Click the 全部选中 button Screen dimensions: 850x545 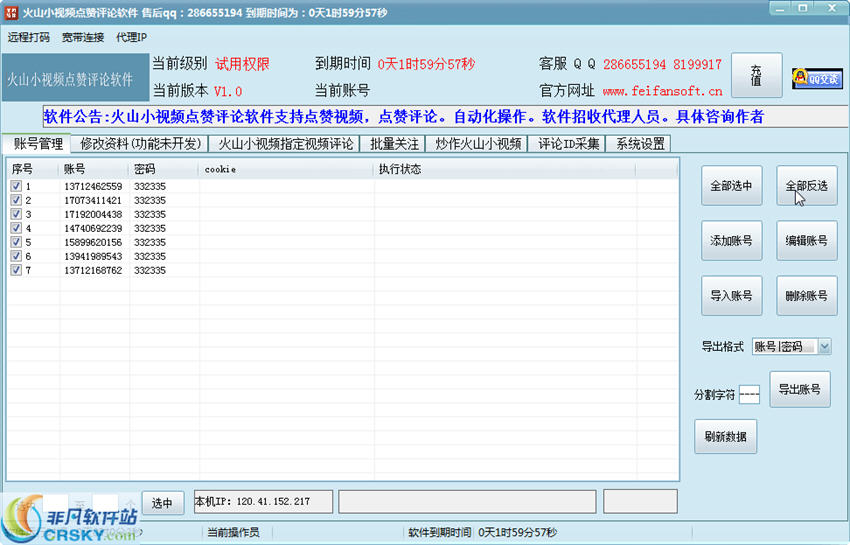point(731,186)
